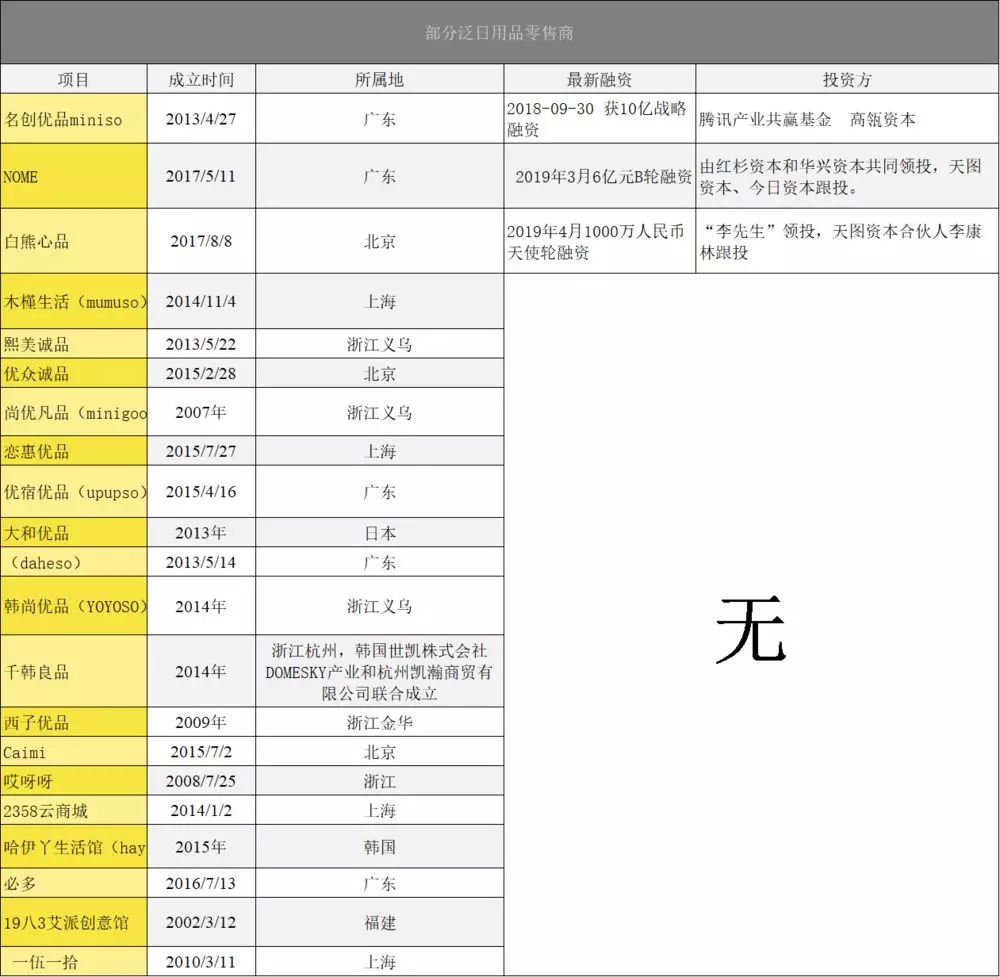Select the 项目 column header
Viewport: 1000px width, 977px height.
tap(74, 79)
